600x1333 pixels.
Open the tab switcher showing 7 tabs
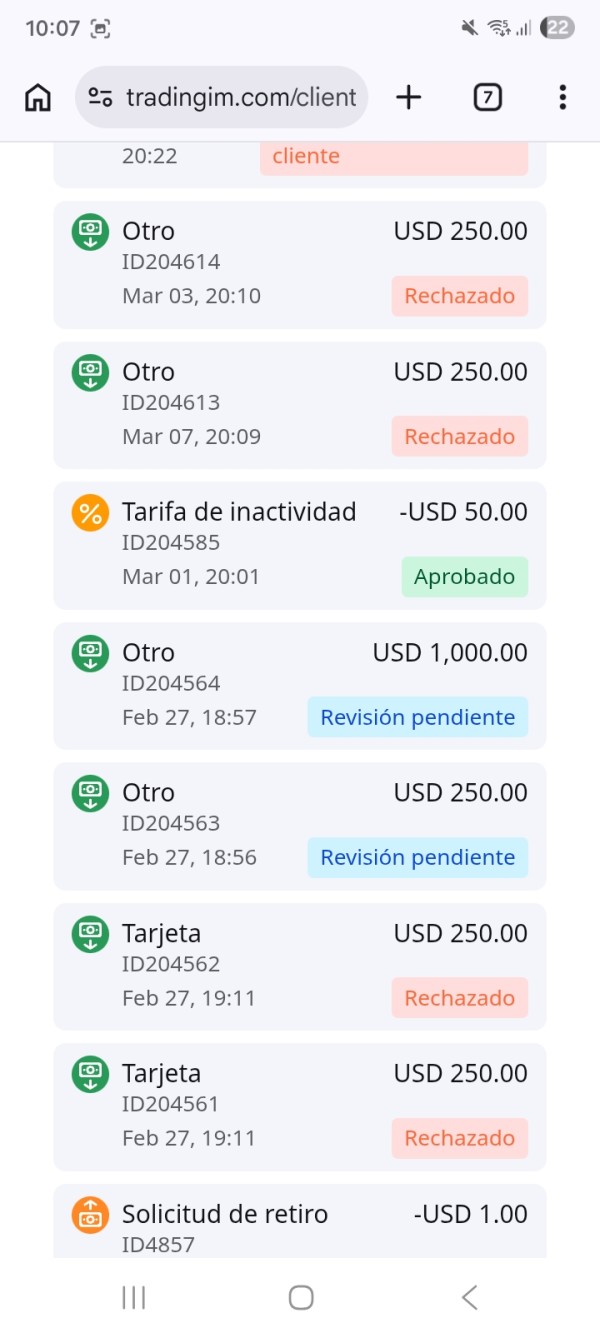(x=487, y=97)
